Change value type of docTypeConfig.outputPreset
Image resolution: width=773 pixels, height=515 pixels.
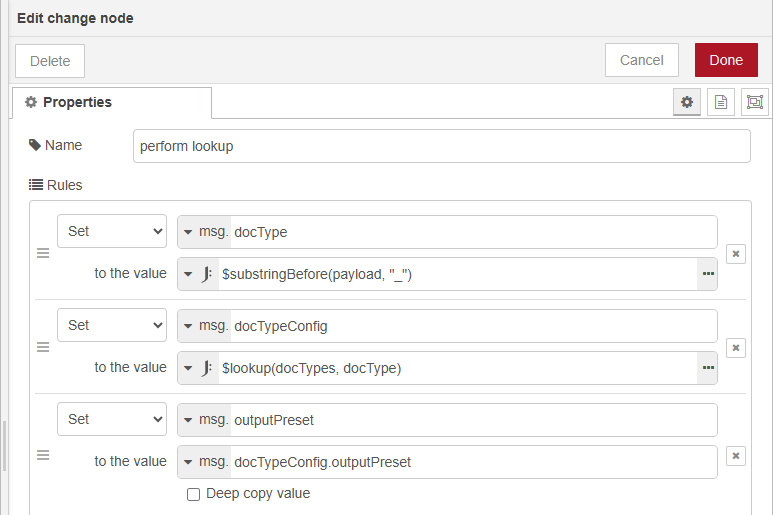pos(205,462)
